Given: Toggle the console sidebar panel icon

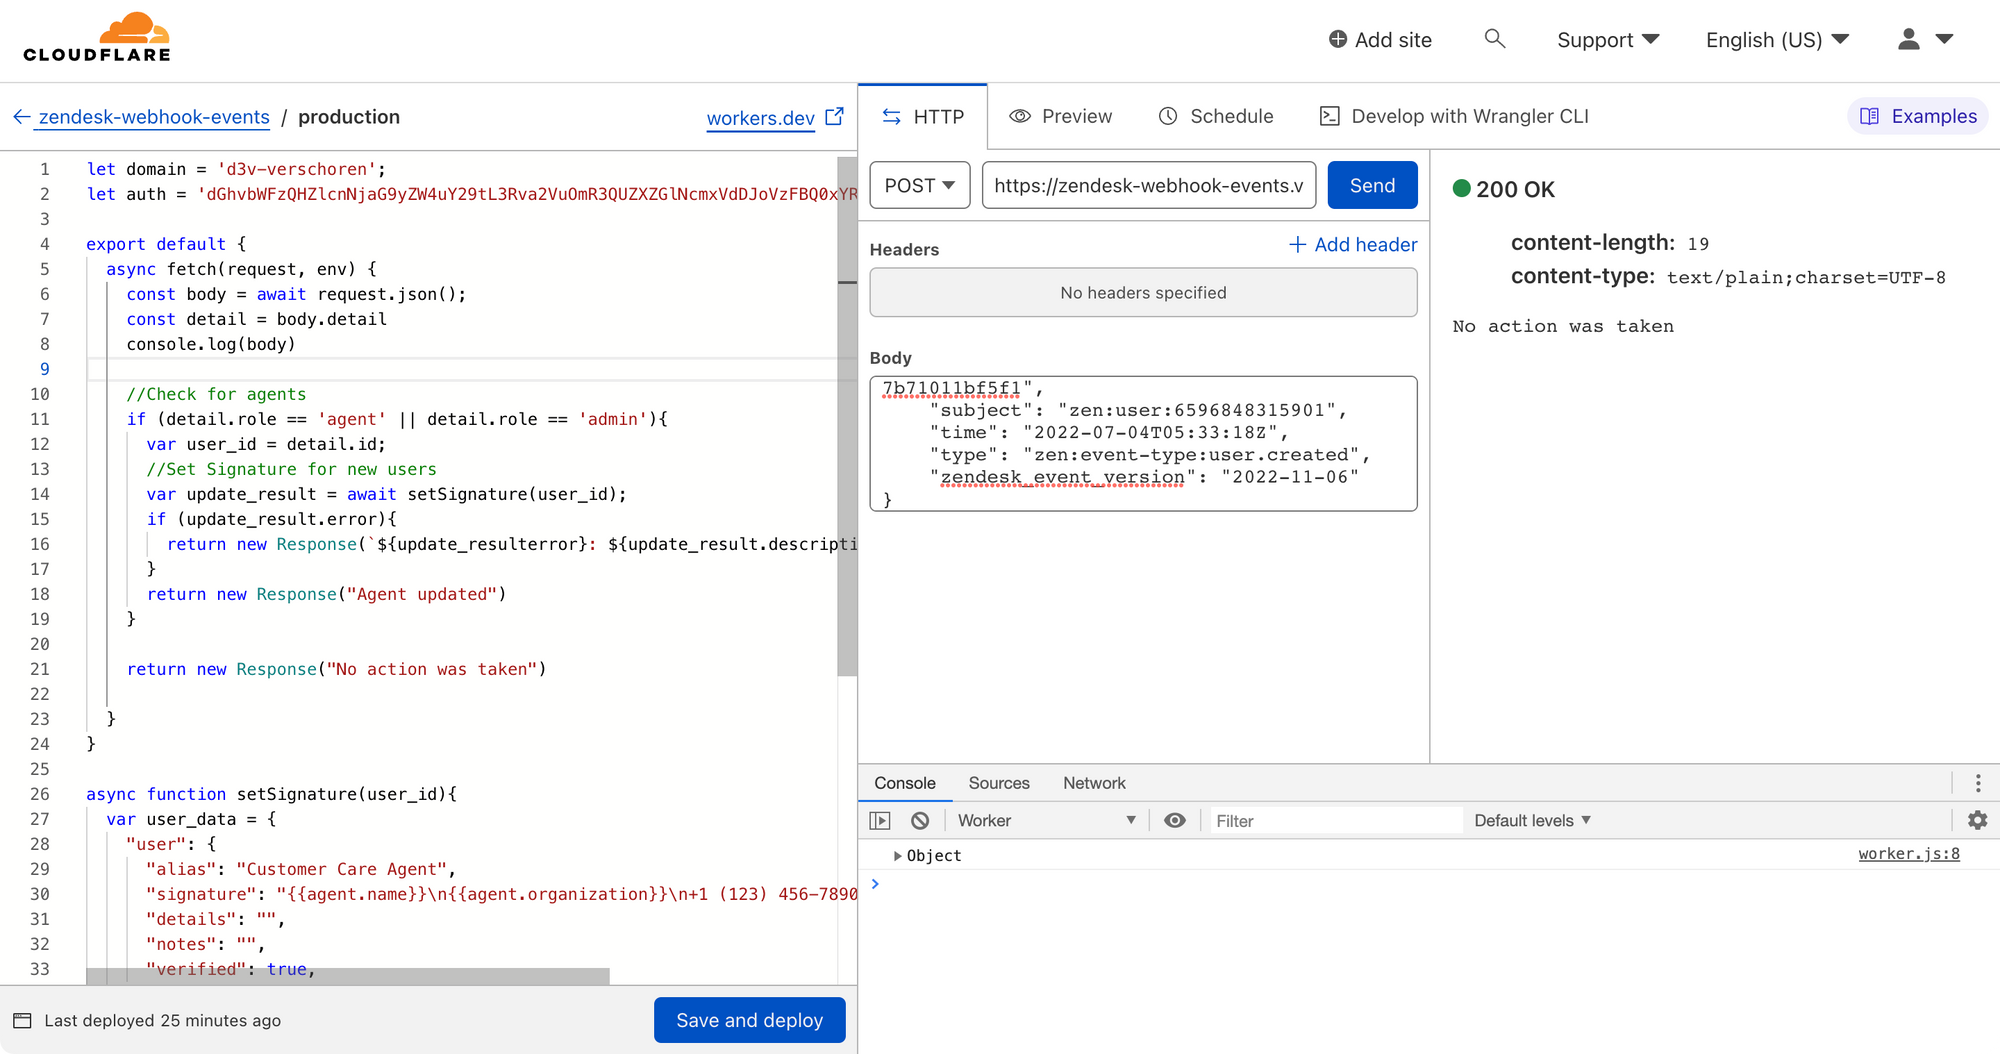Looking at the screenshot, I should point(880,820).
